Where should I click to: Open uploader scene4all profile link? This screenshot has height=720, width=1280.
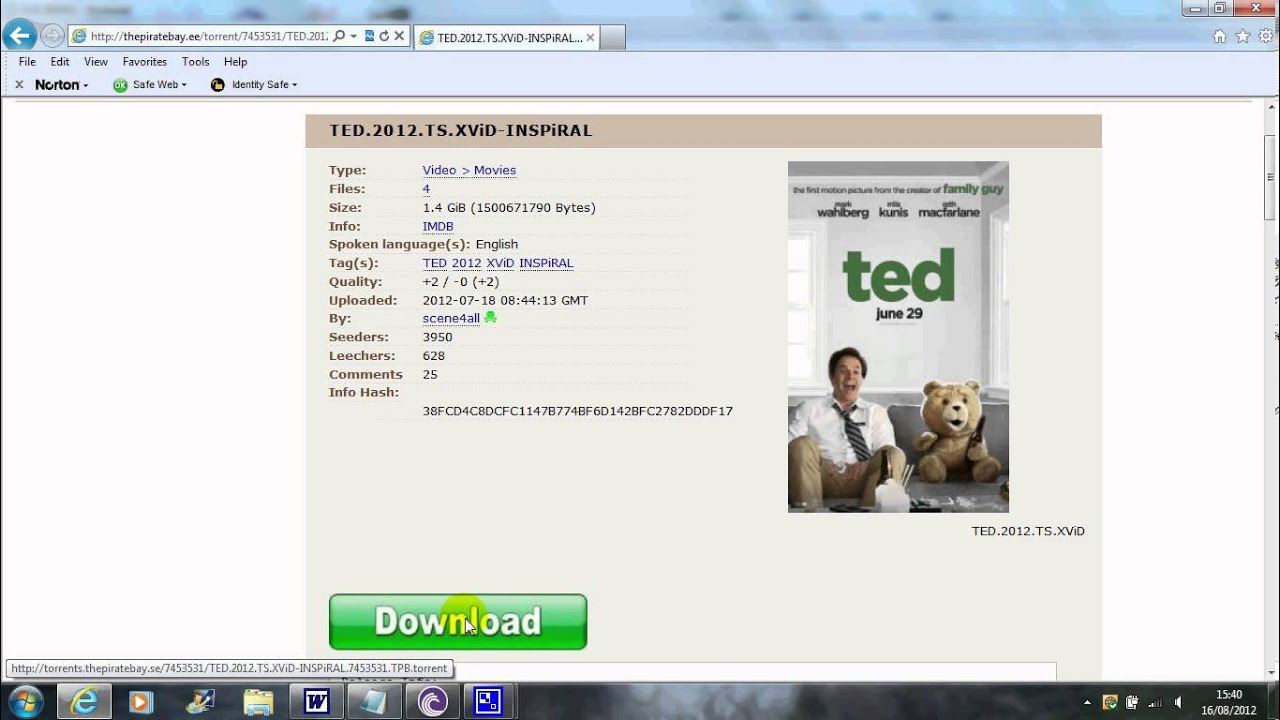tap(451, 318)
